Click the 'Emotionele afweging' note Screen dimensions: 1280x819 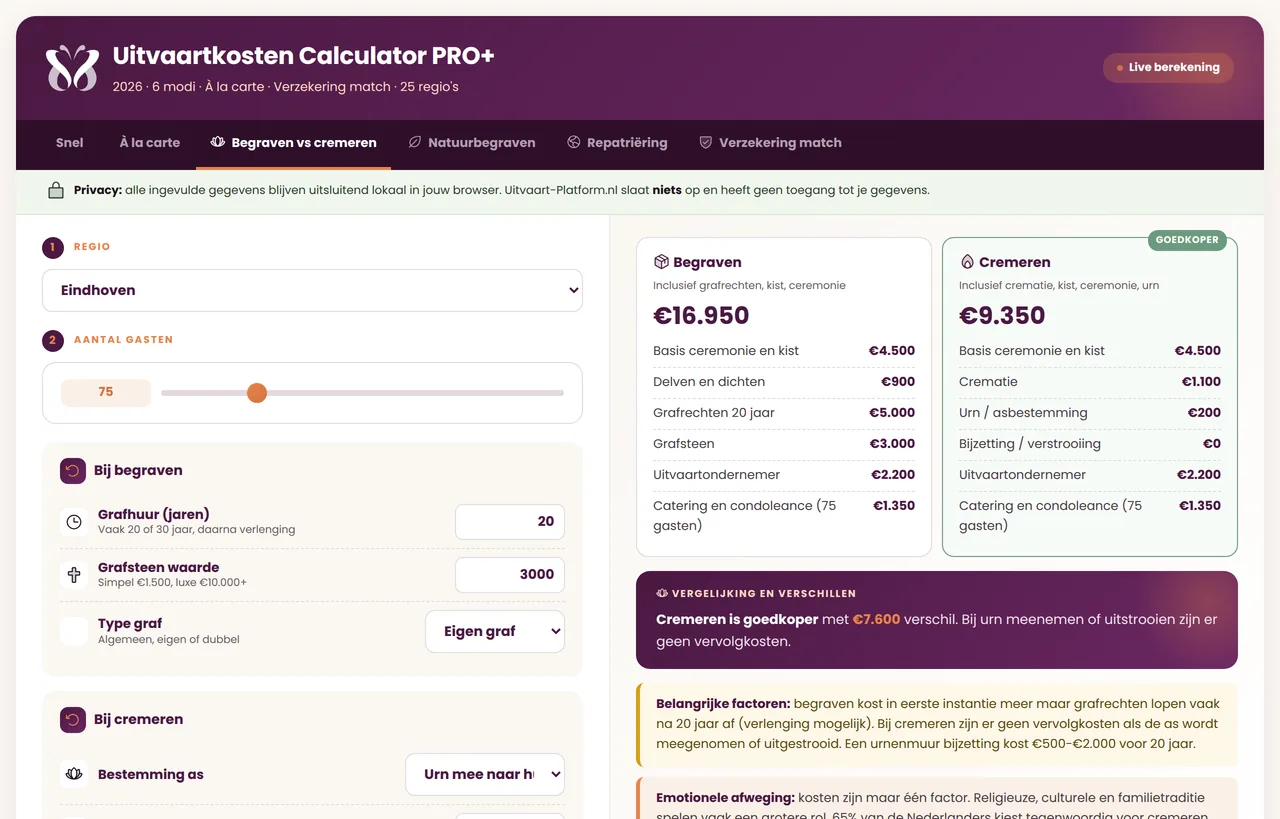(x=937, y=800)
